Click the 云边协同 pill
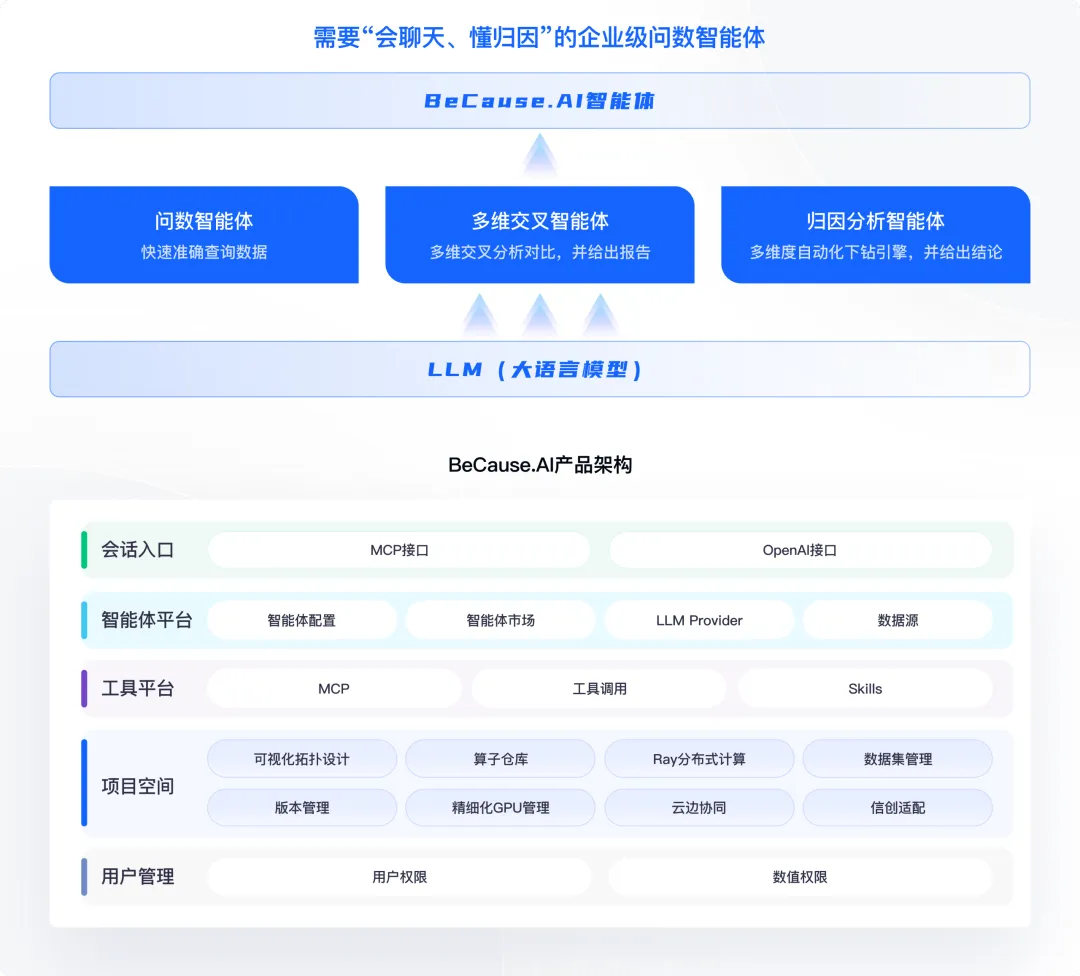This screenshot has height=976, width=1080. click(699, 807)
